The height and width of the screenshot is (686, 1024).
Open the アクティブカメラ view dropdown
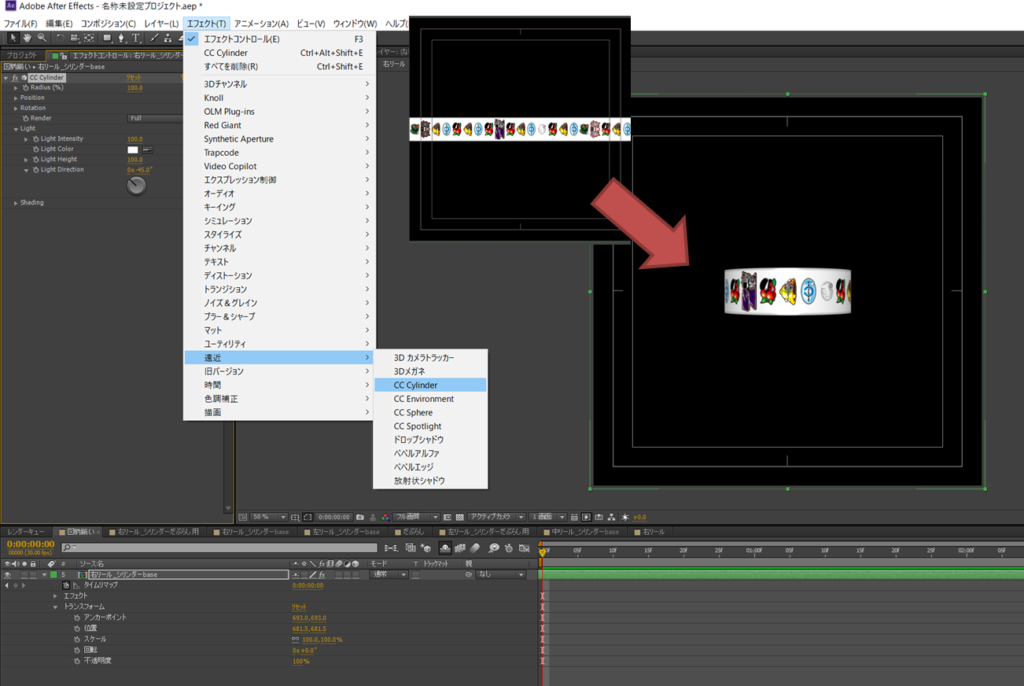point(495,517)
